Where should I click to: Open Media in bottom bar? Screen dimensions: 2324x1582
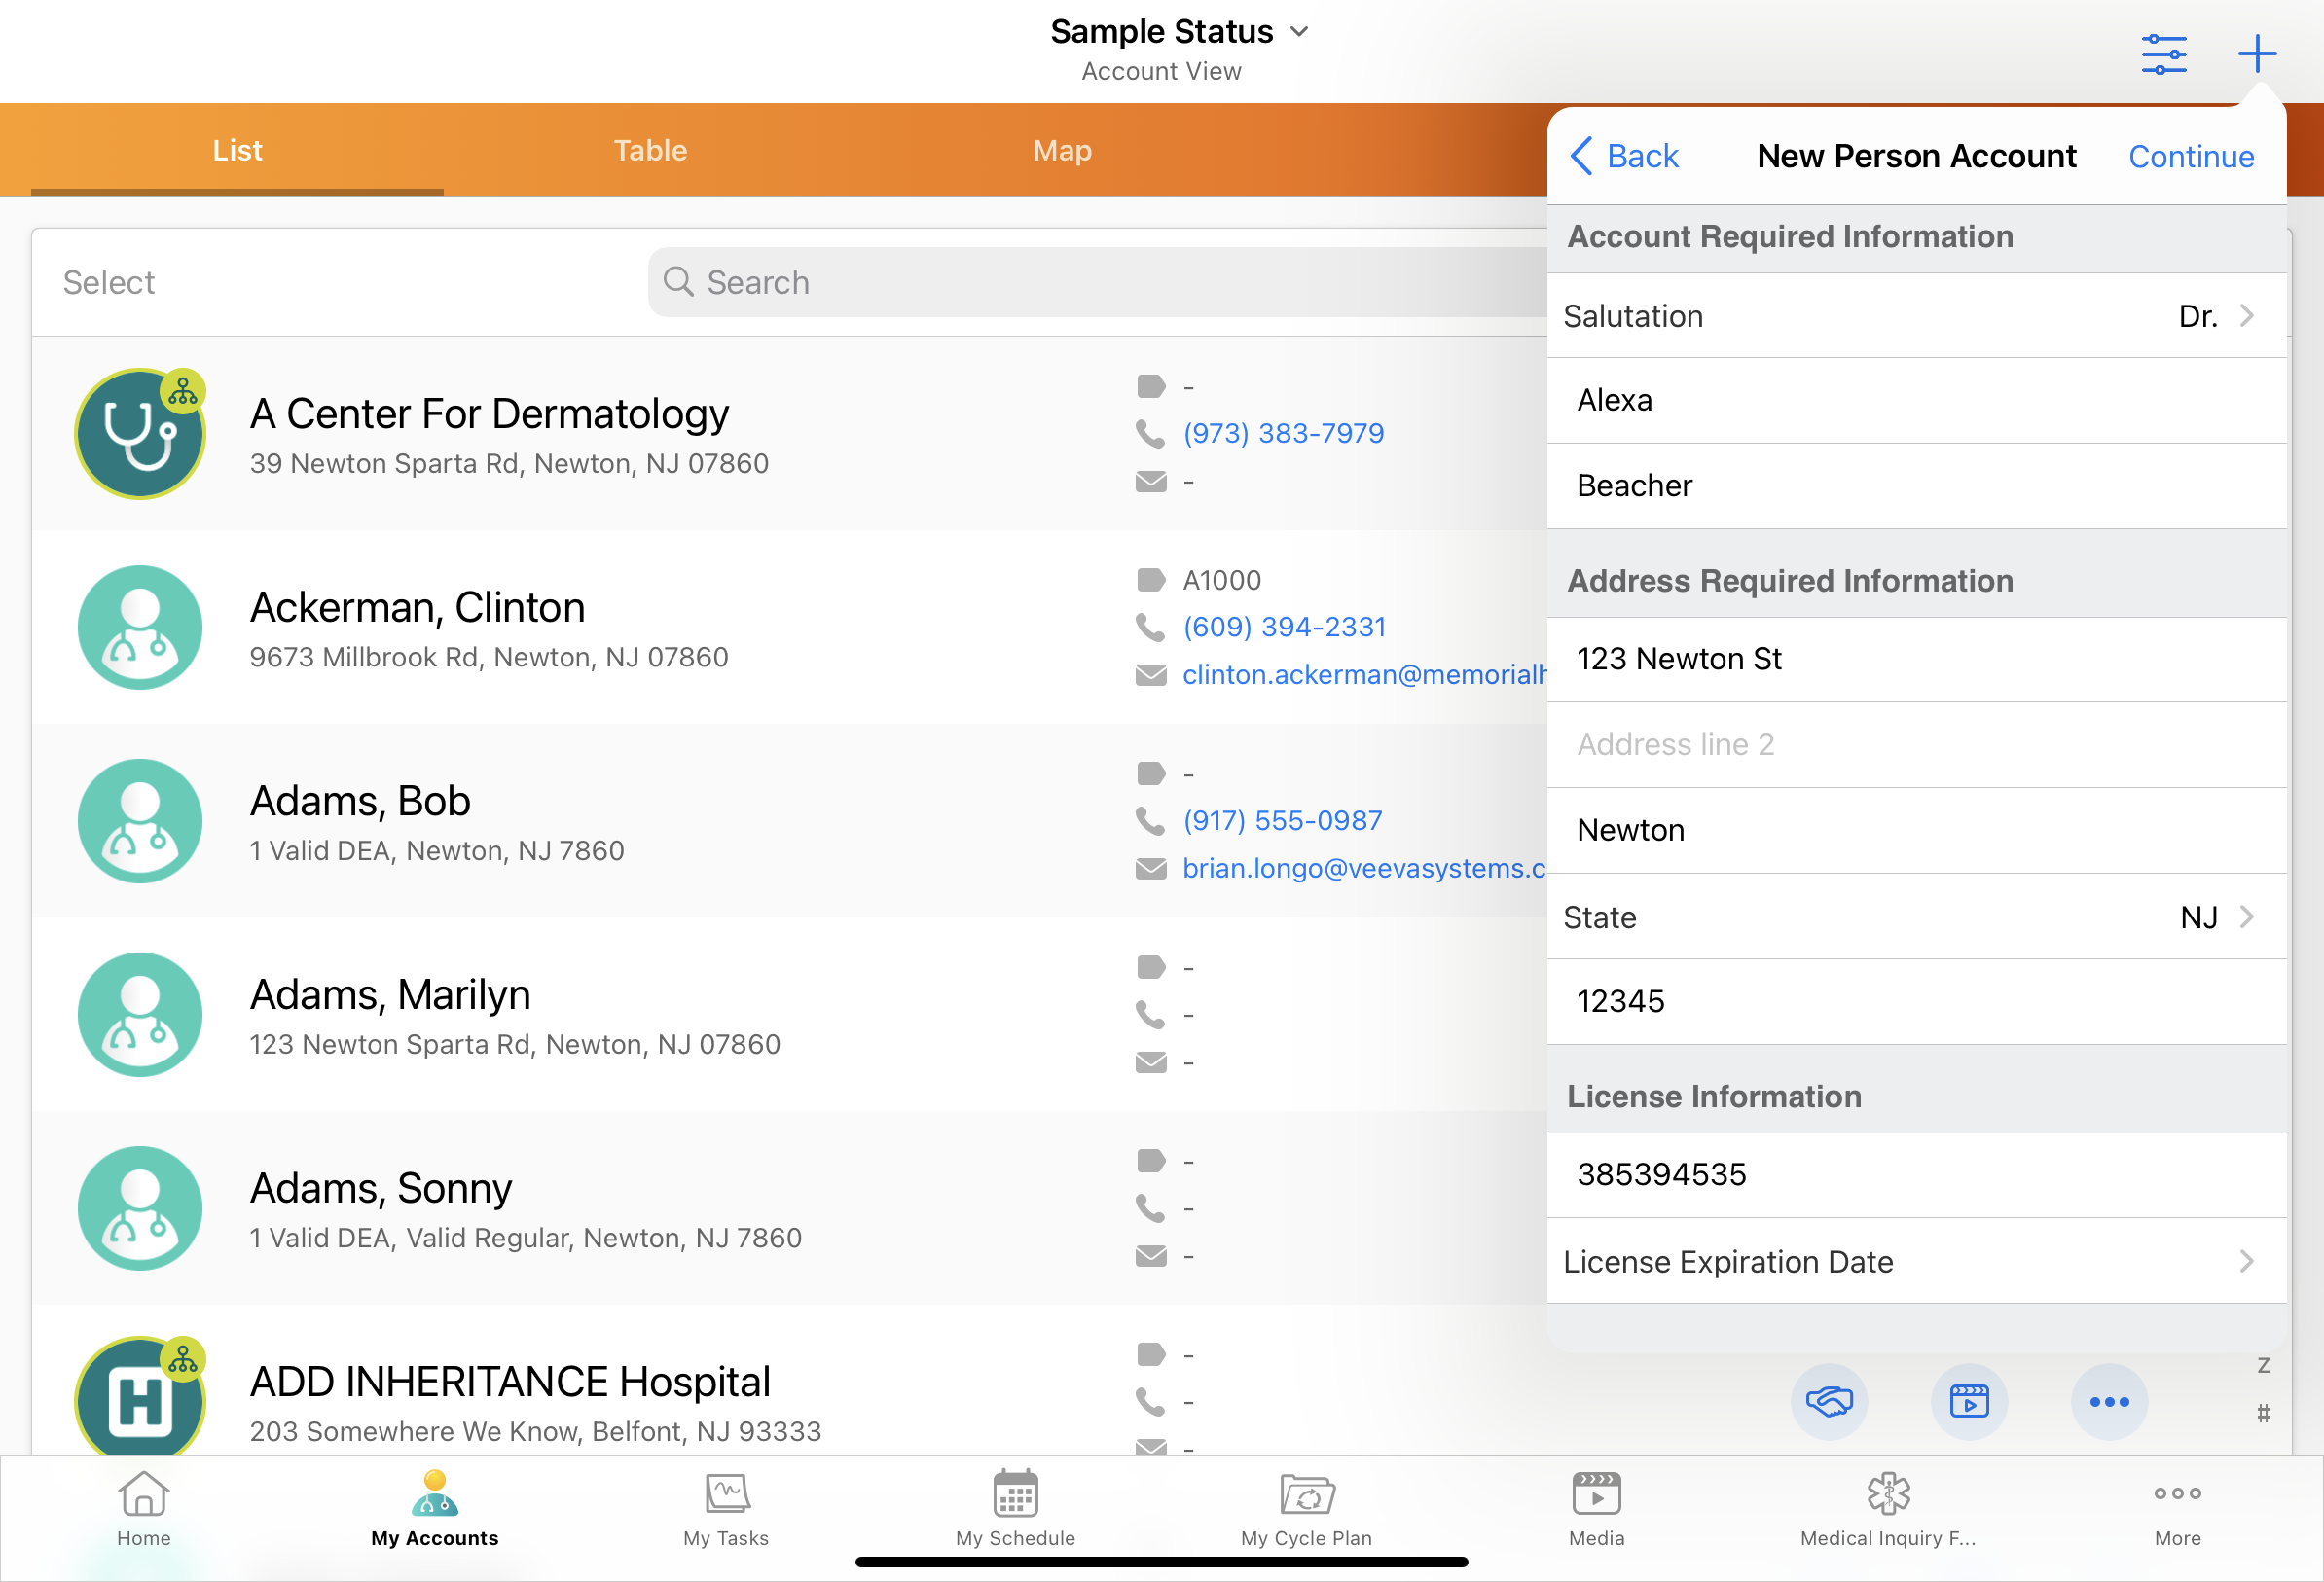(1596, 1508)
